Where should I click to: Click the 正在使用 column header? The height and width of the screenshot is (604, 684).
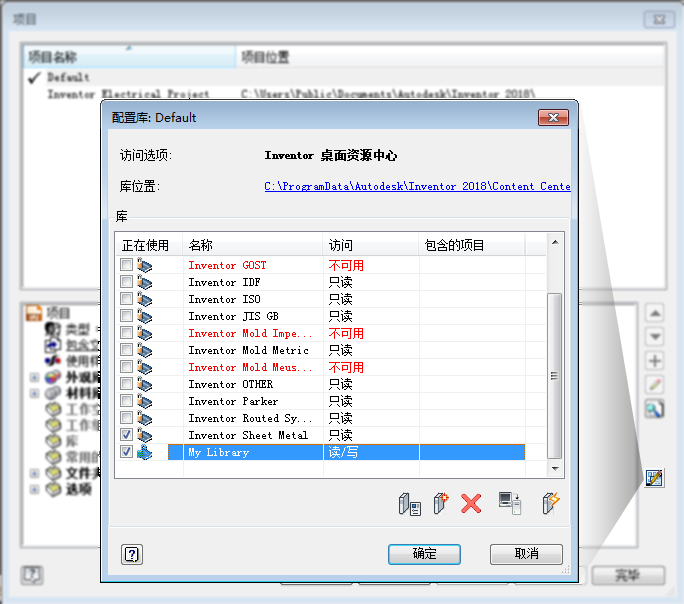pos(149,245)
